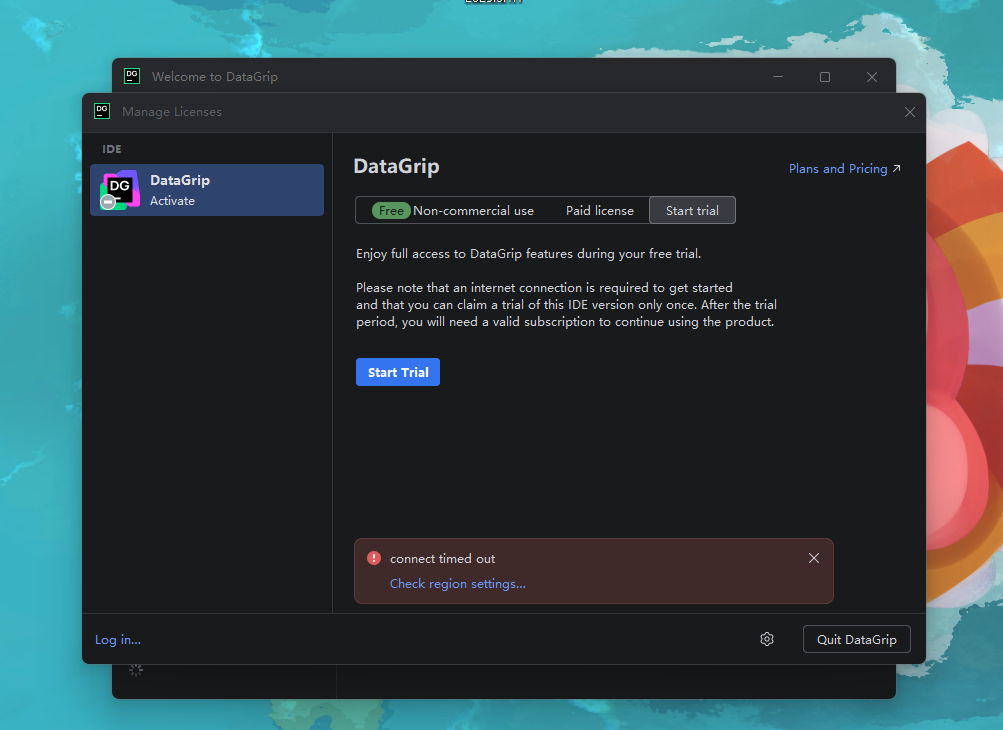The height and width of the screenshot is (730, 1003).
Task: Click the 'connect timed out' message text
Action: pyautogui.click(x=443, y=559)
